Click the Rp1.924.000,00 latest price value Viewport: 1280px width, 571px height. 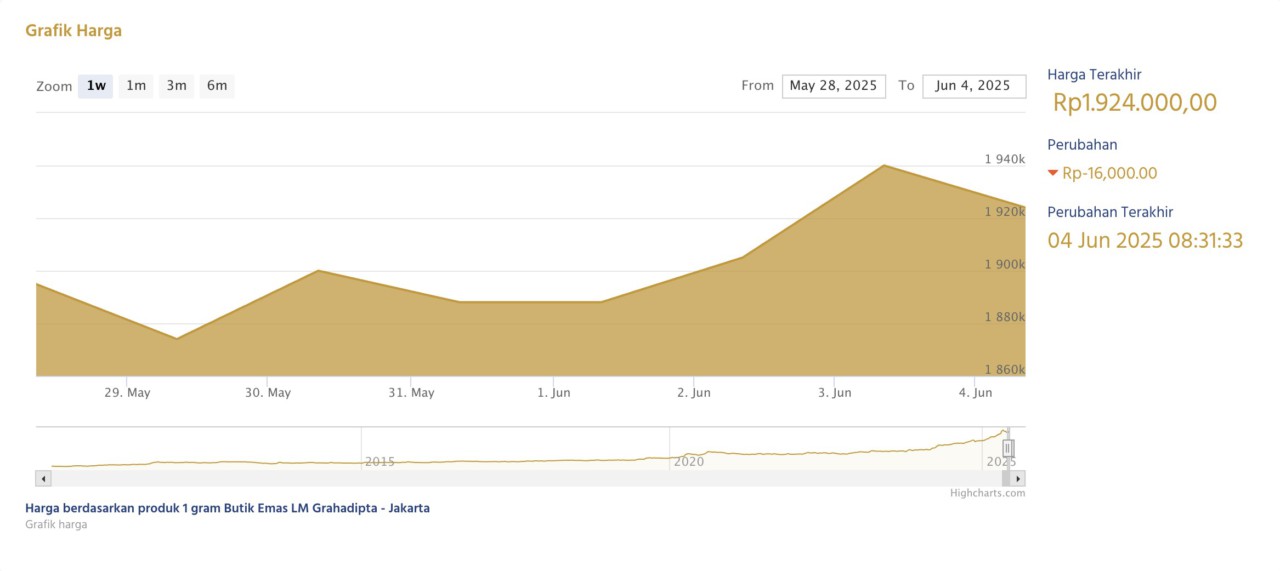[x=1135, y=103]
